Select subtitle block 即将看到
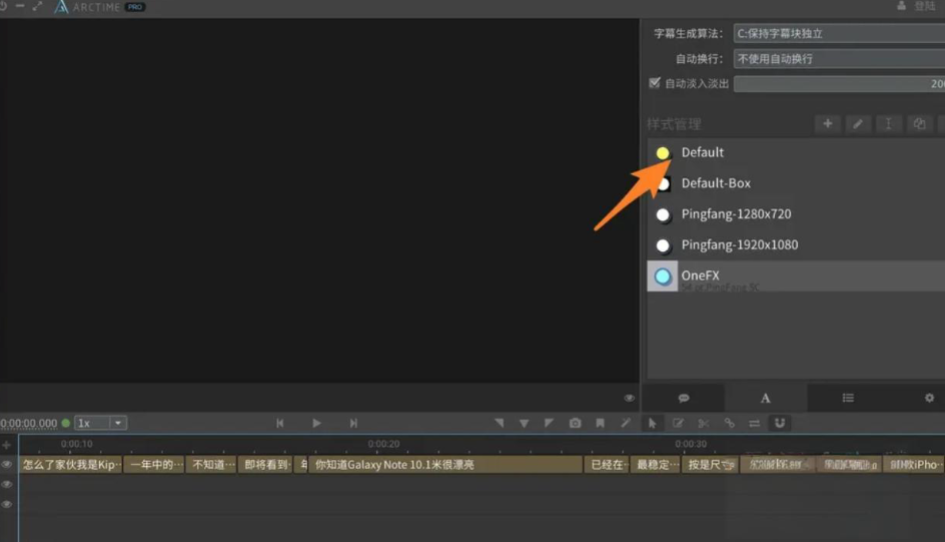945x542 pixels. point(265,464)
